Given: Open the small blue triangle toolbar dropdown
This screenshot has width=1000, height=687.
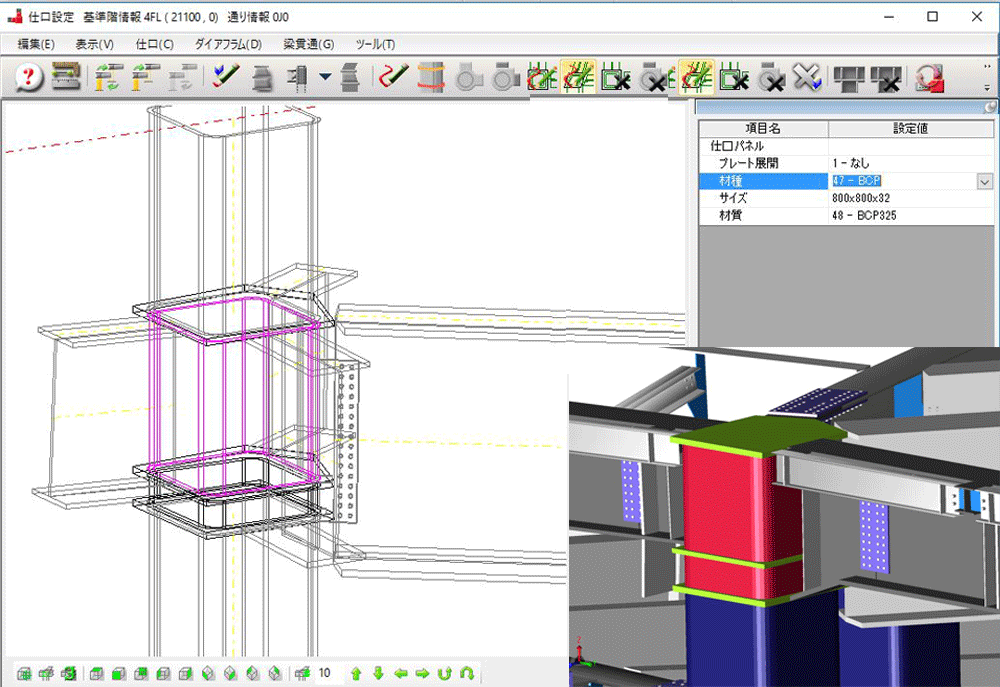Looking at the screenshot, I should click(x=325, y=77).
